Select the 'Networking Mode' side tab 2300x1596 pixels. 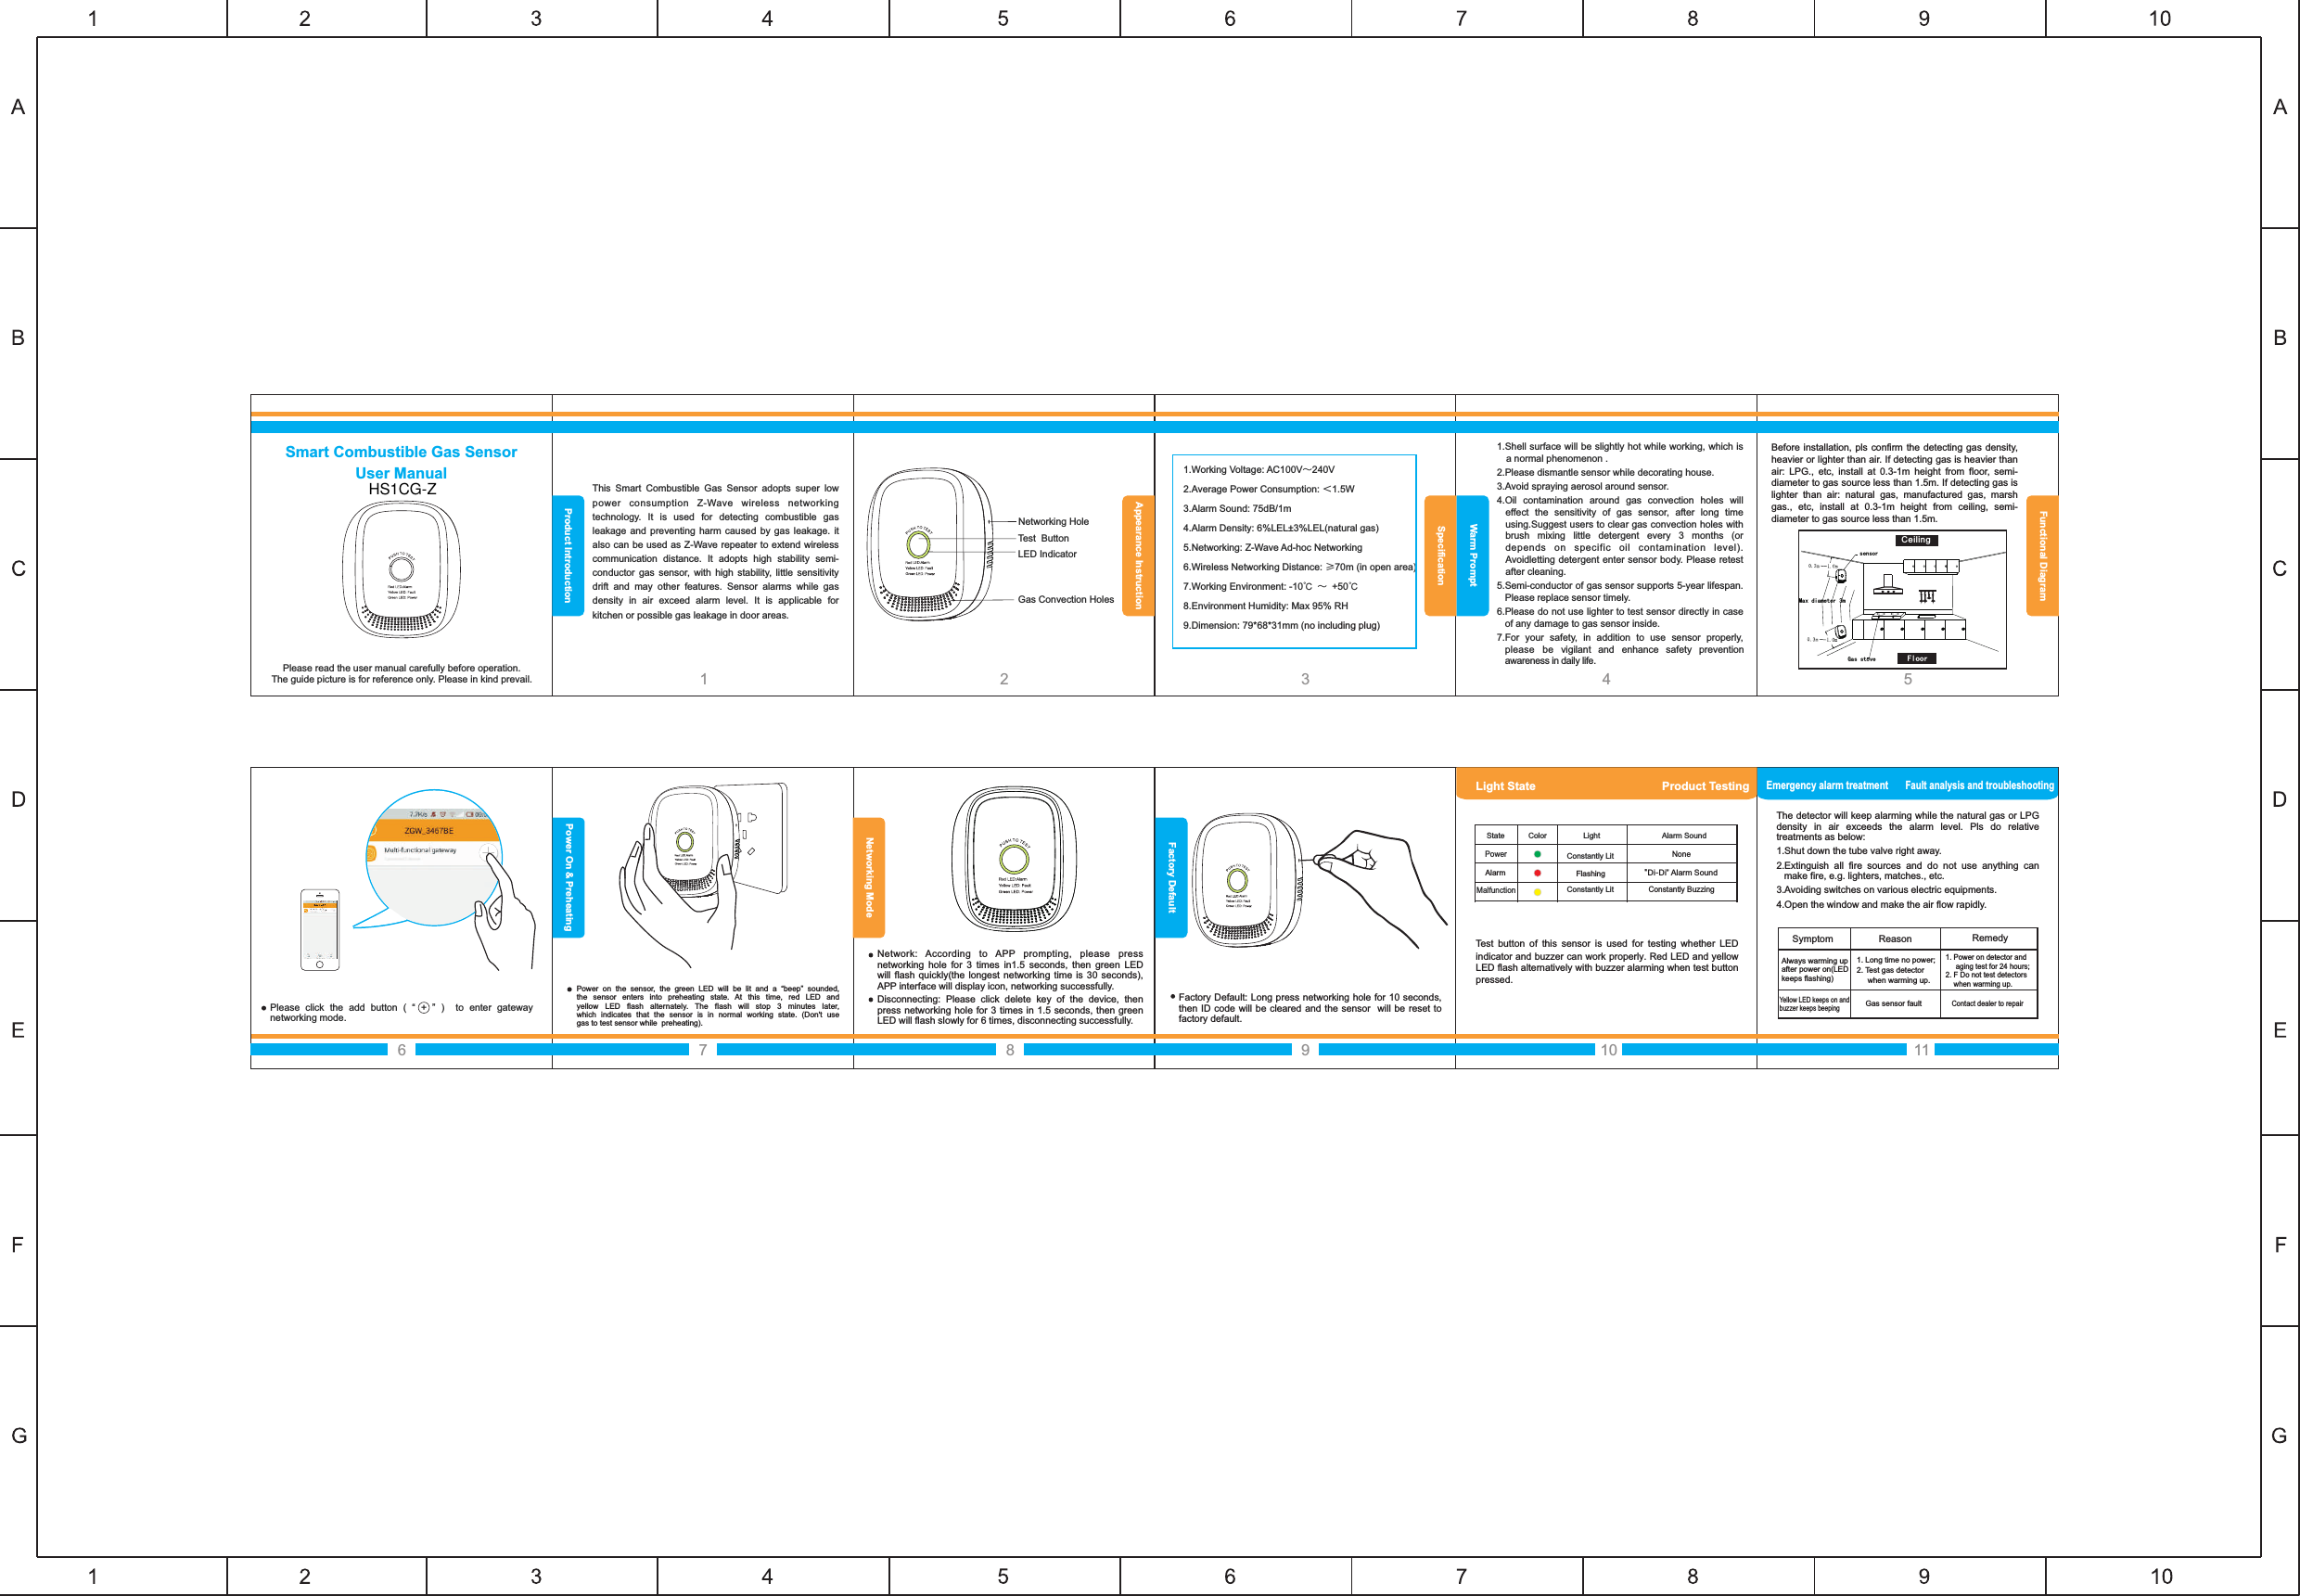(869, 877)
